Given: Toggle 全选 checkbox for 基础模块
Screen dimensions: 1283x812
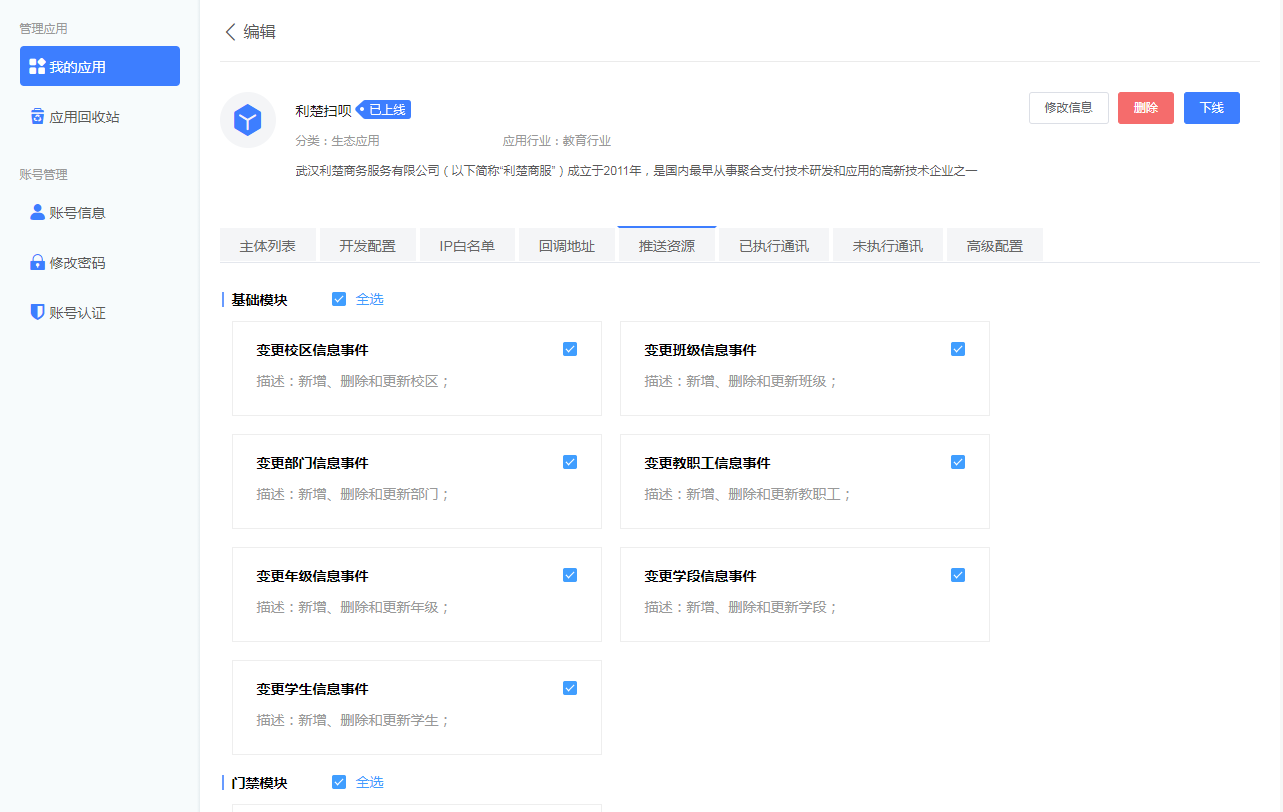Looking at the screenshot, I should tap(339, 298).
